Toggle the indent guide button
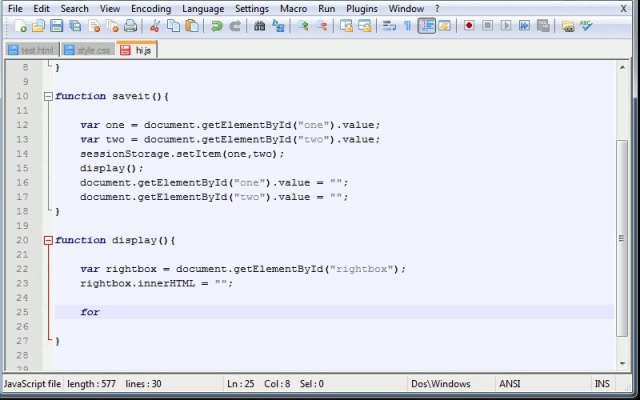 click(x=427, y=26)
